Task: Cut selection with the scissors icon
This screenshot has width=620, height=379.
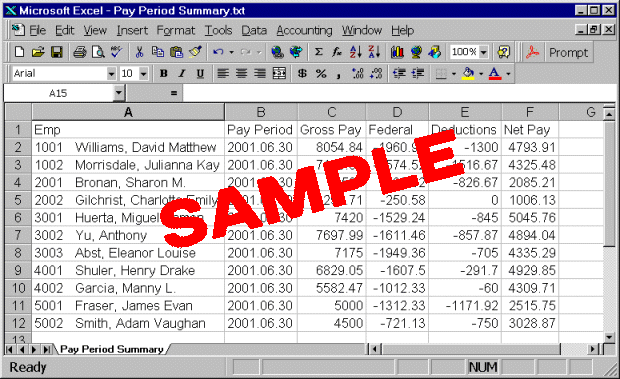Action: click(x=139, y=52)
